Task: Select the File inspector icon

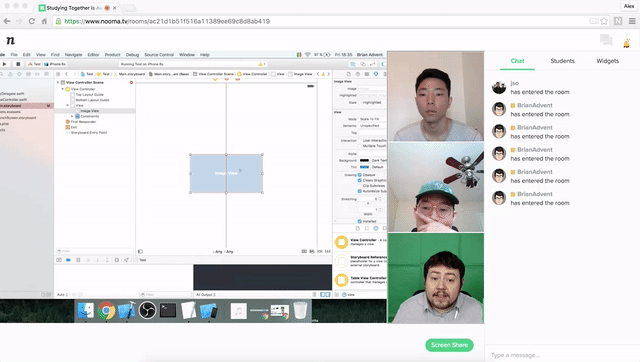Action: tap(349, 74)
